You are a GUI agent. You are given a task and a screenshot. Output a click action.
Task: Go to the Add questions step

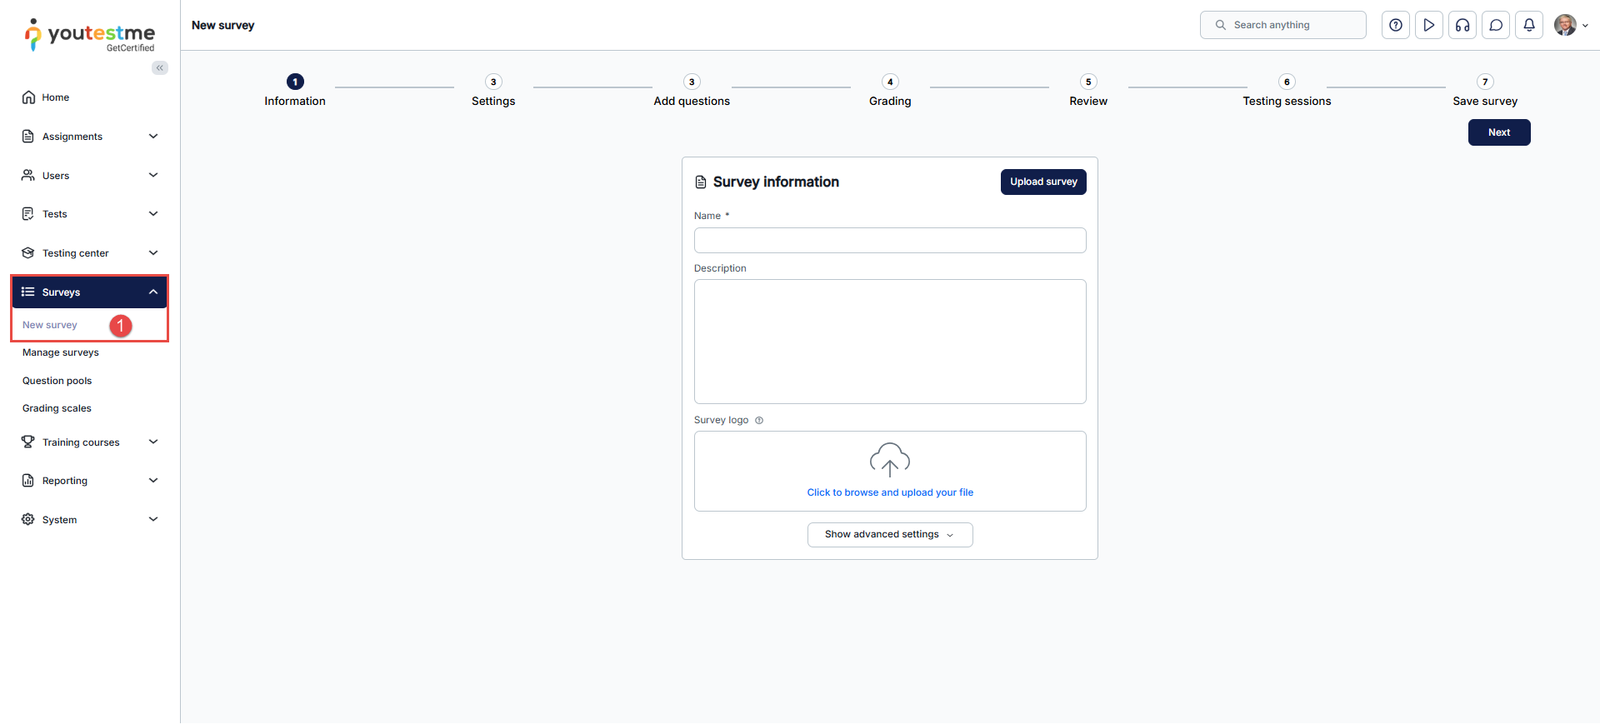point(692,90)
